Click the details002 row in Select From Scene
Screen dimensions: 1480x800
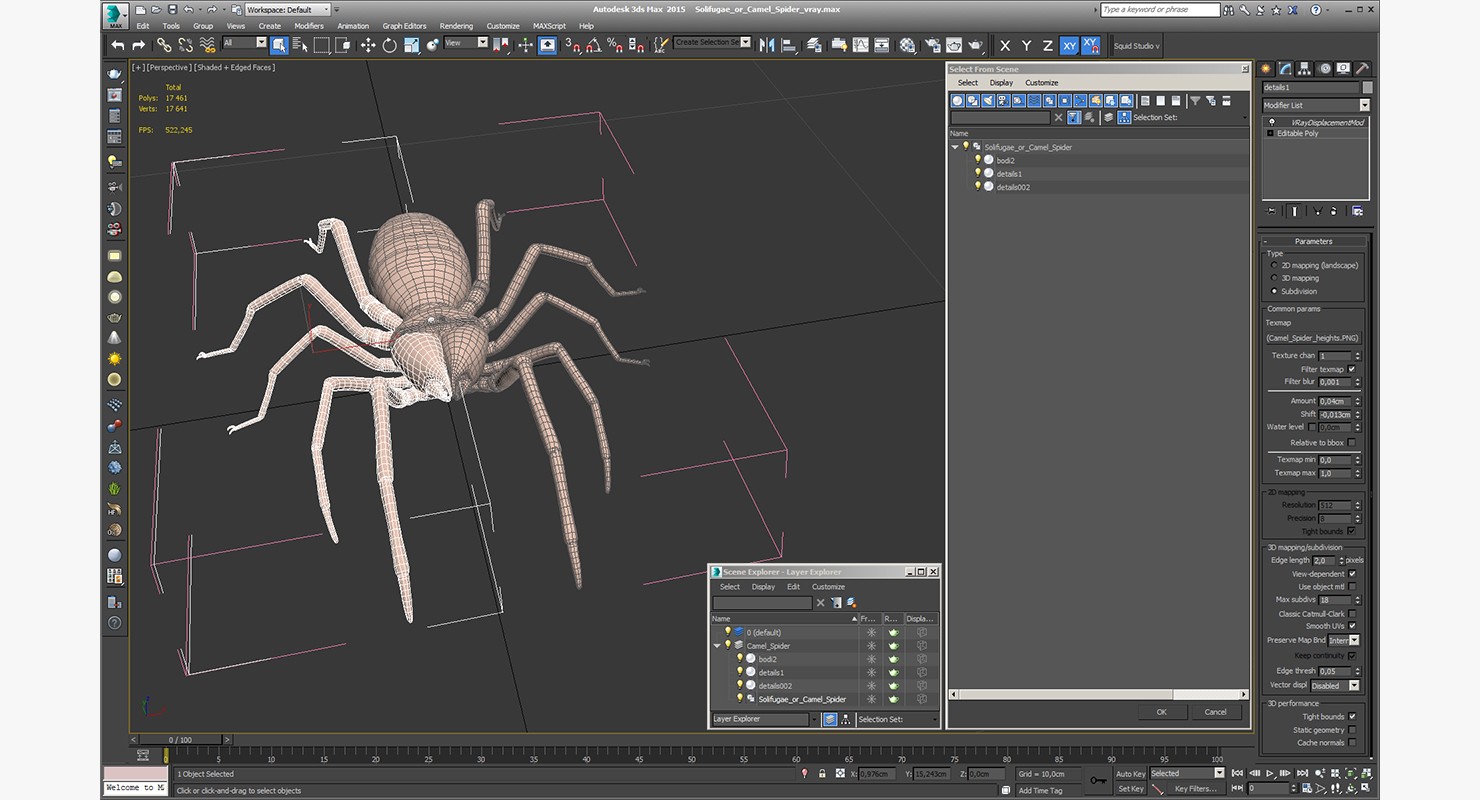[x=1099, y=187]
